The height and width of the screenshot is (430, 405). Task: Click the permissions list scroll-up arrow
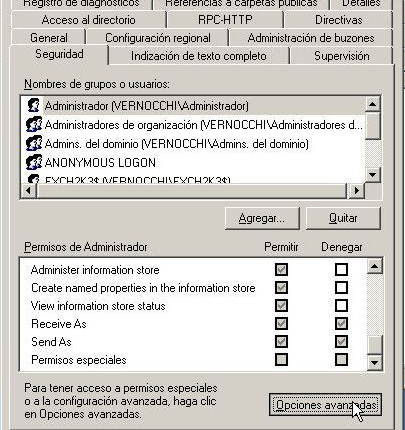(x=374, y=266)
